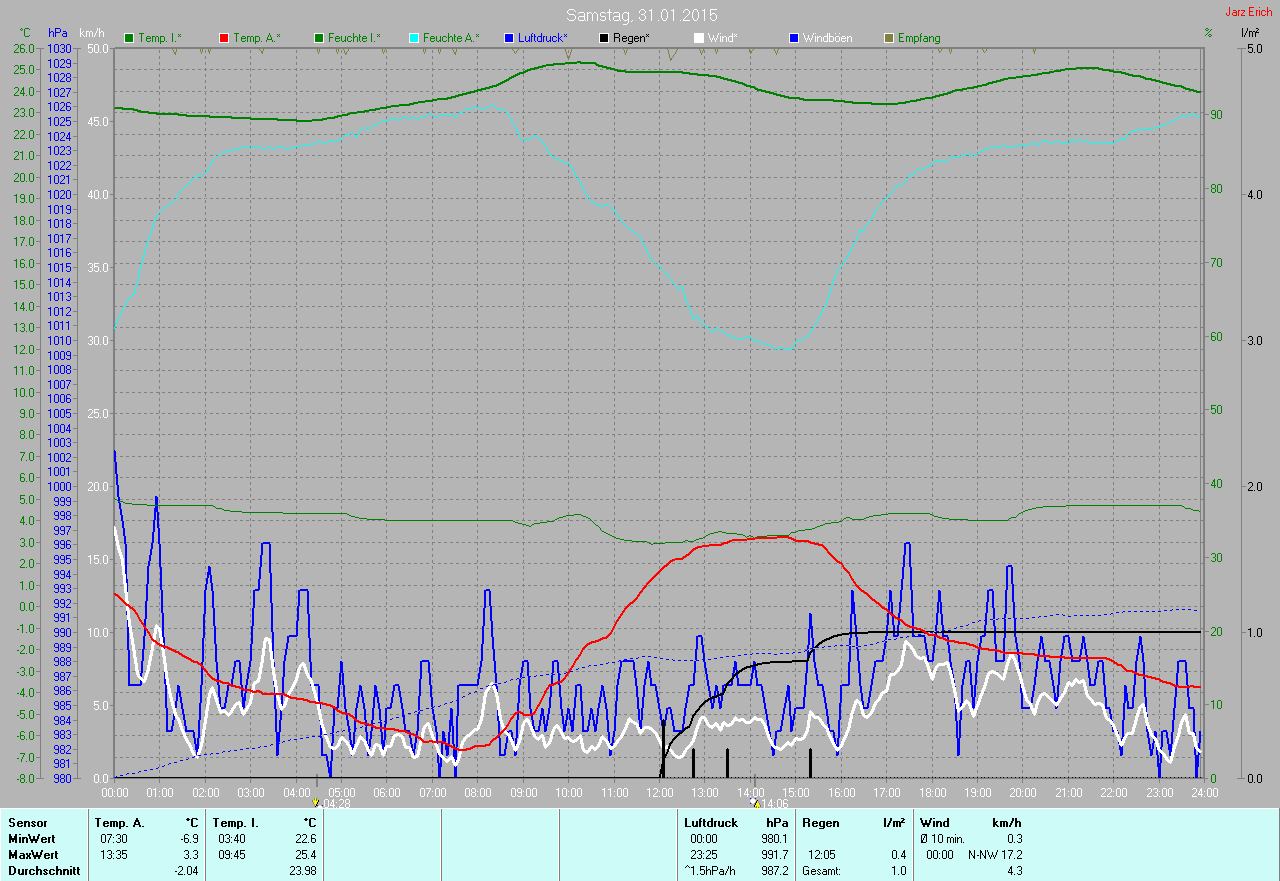Click the black Regen legend square
1280x881 pixels.
603,38
